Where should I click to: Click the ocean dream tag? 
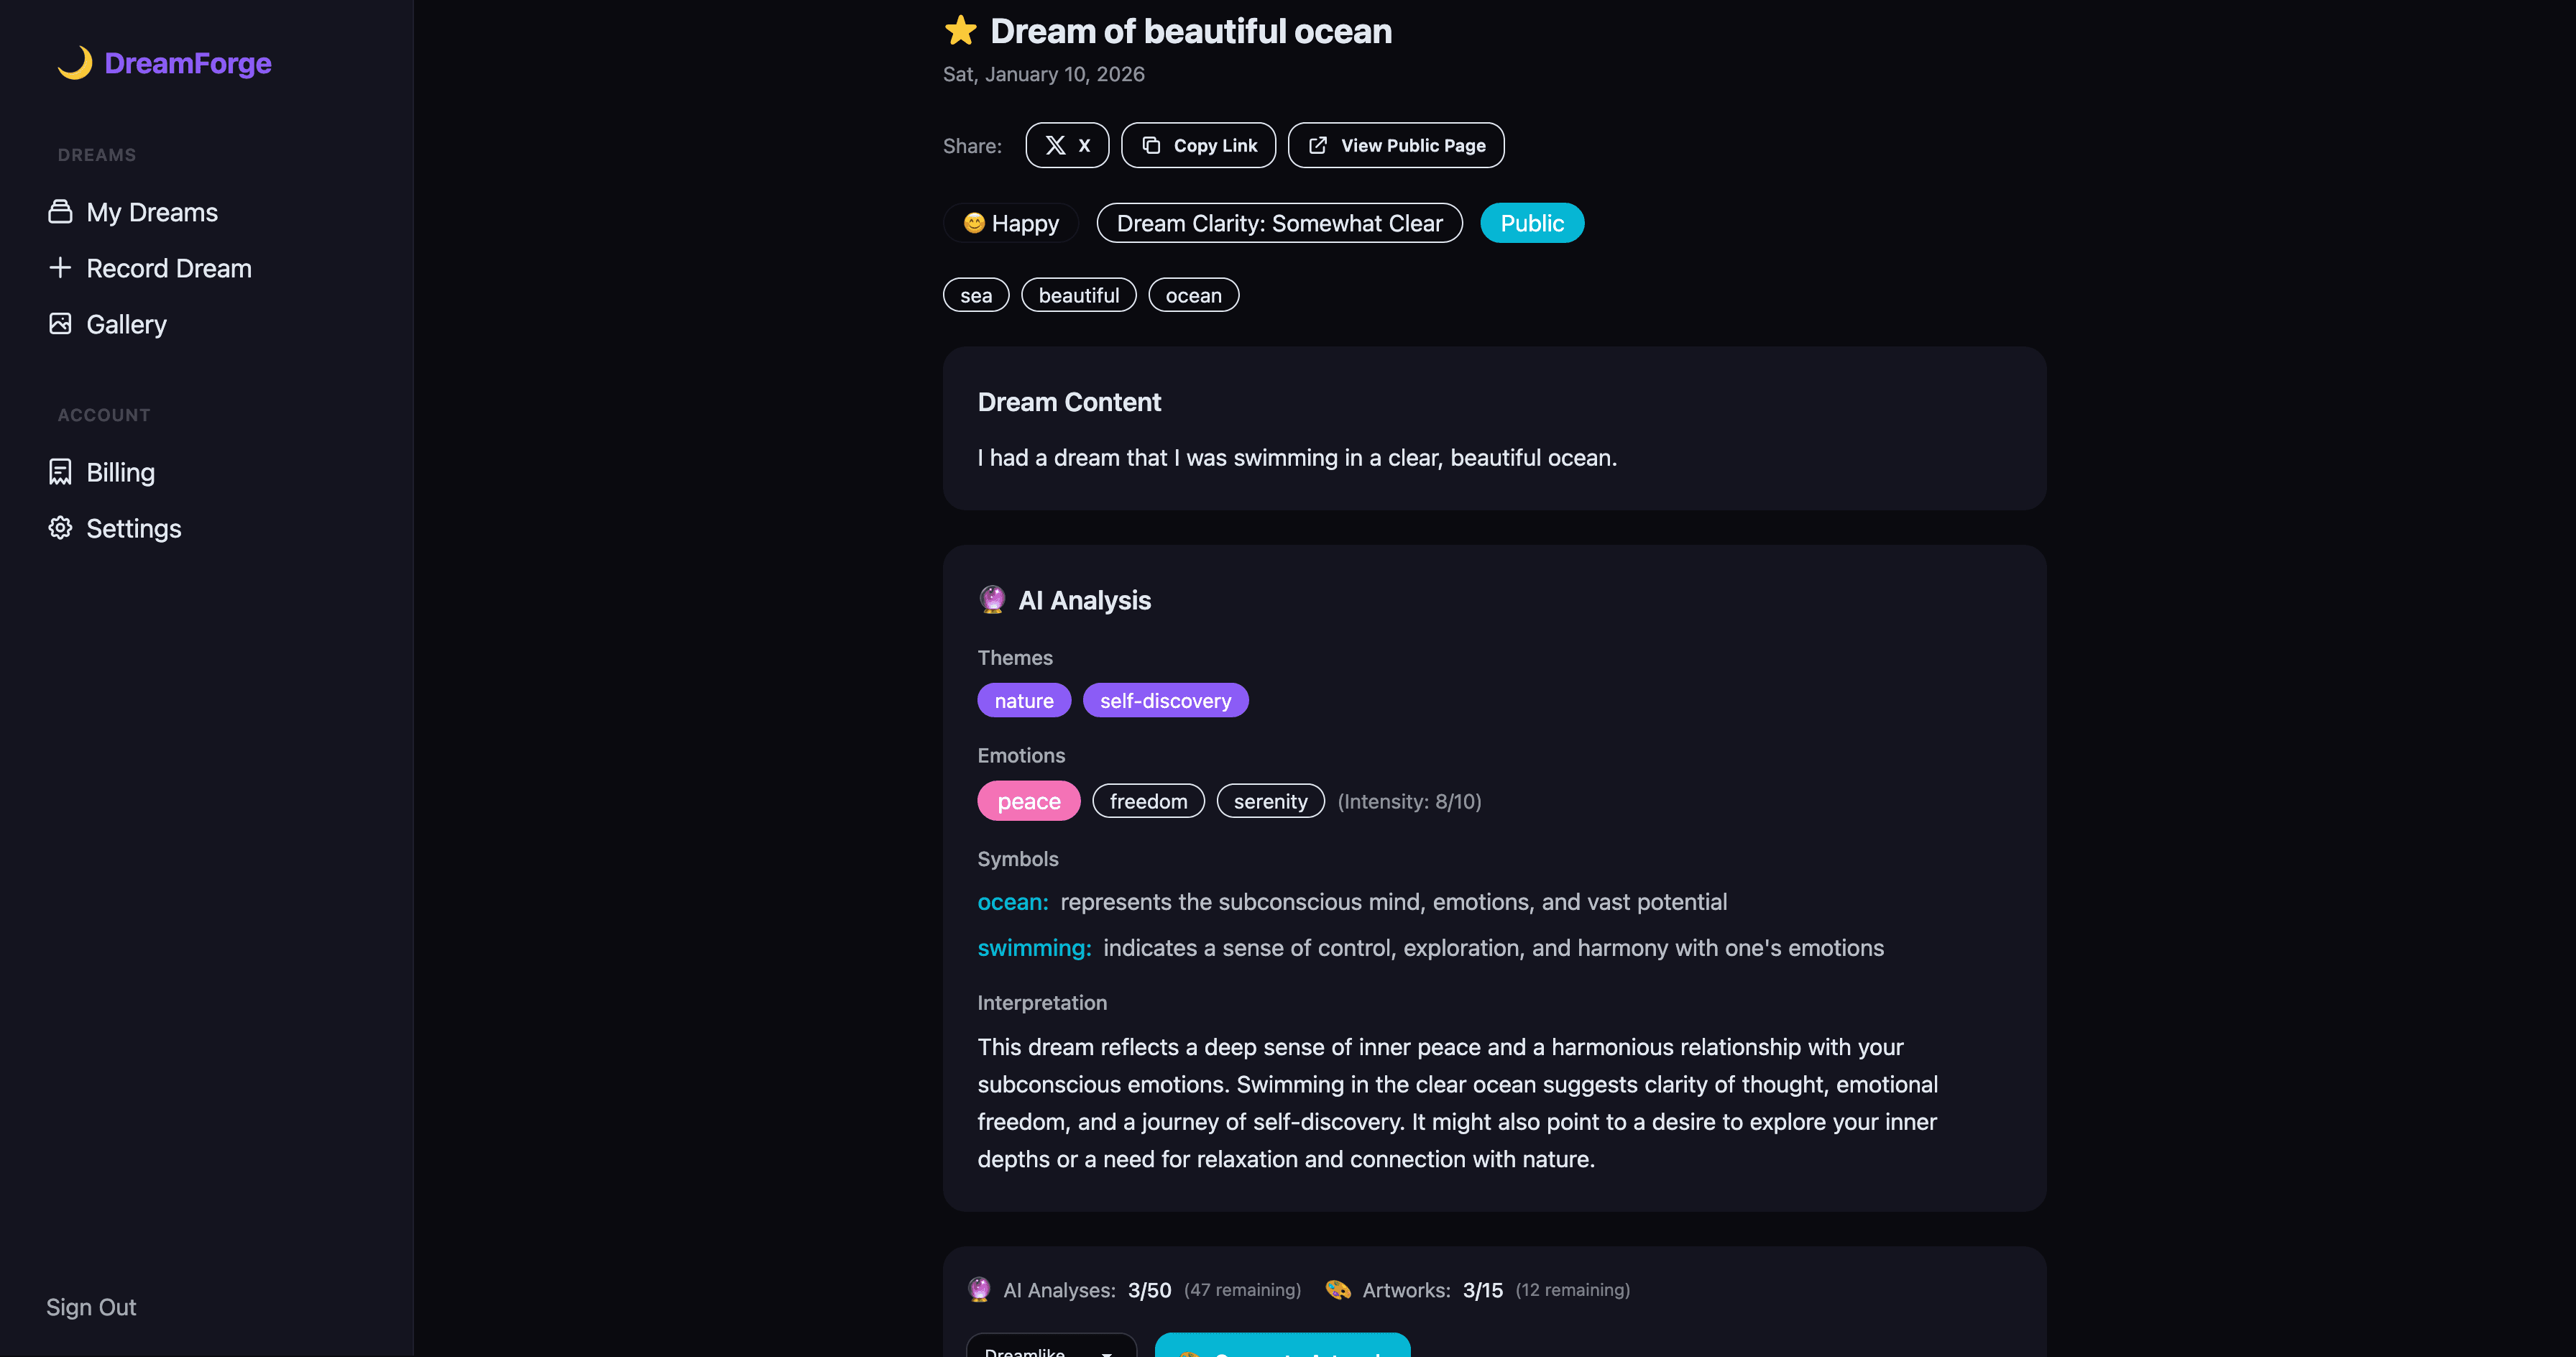[x=1193, y=295]
